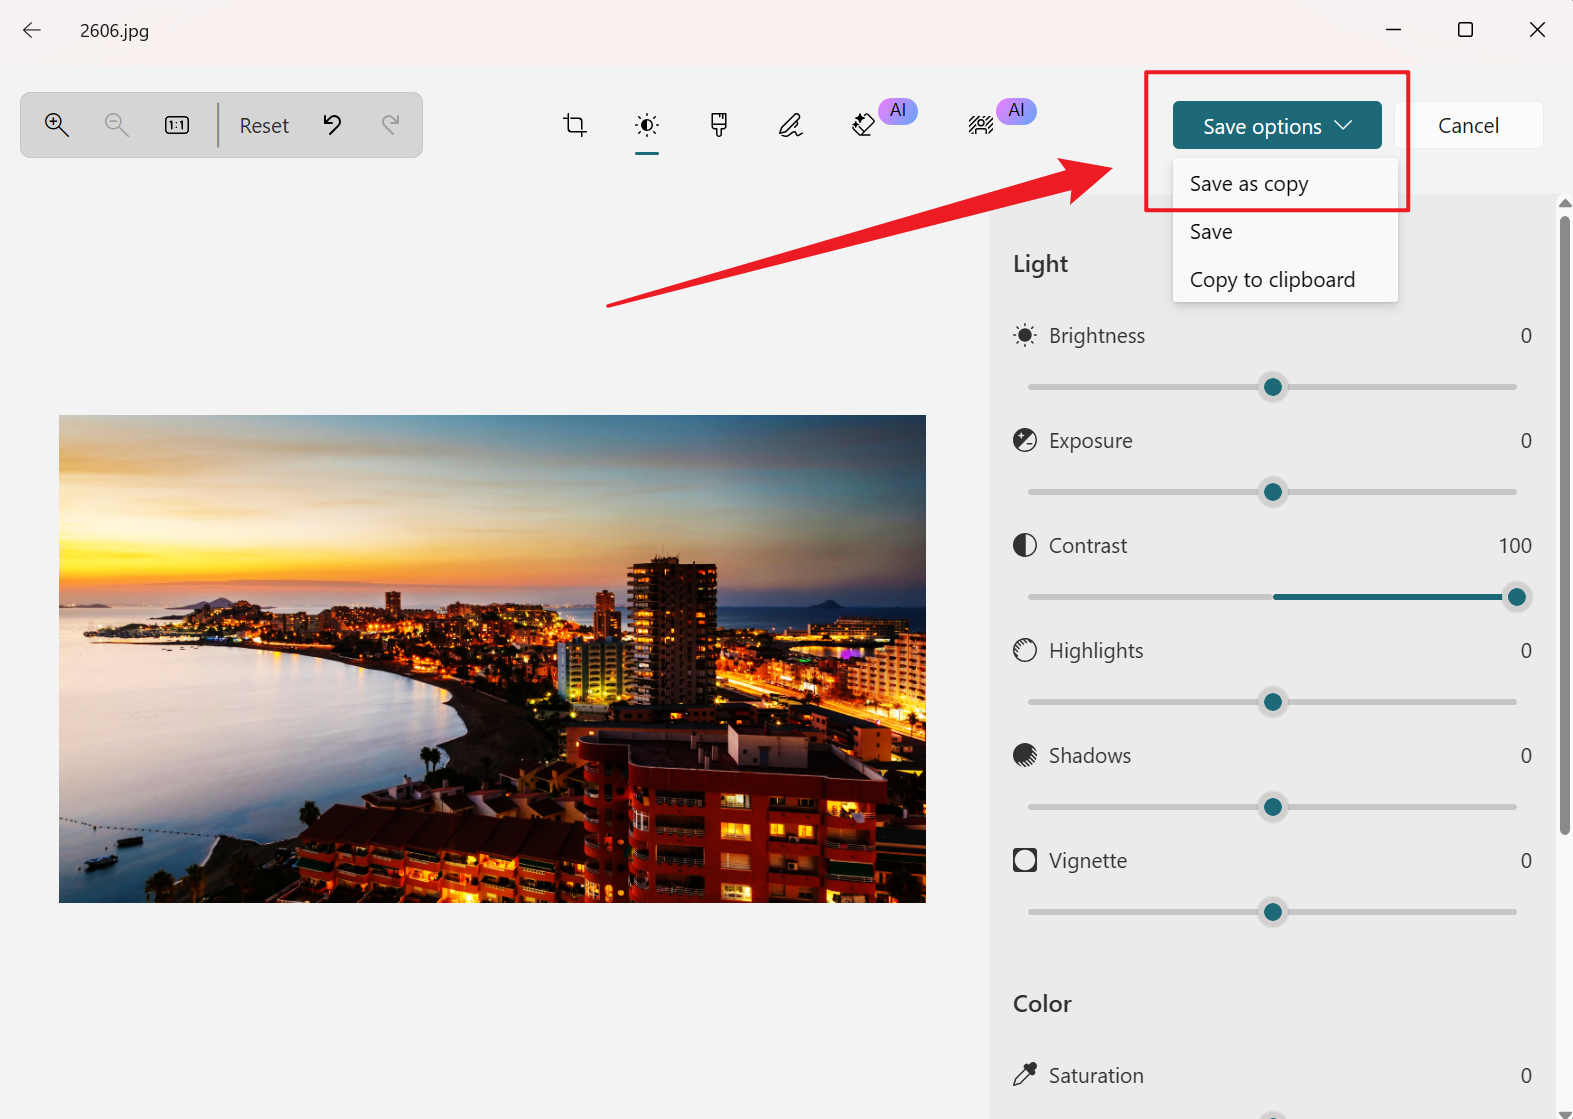The image size is (1573, 1119).
Task: Open the AI Background blur tool
Action: pyautogui.click(x=981, y=125)
